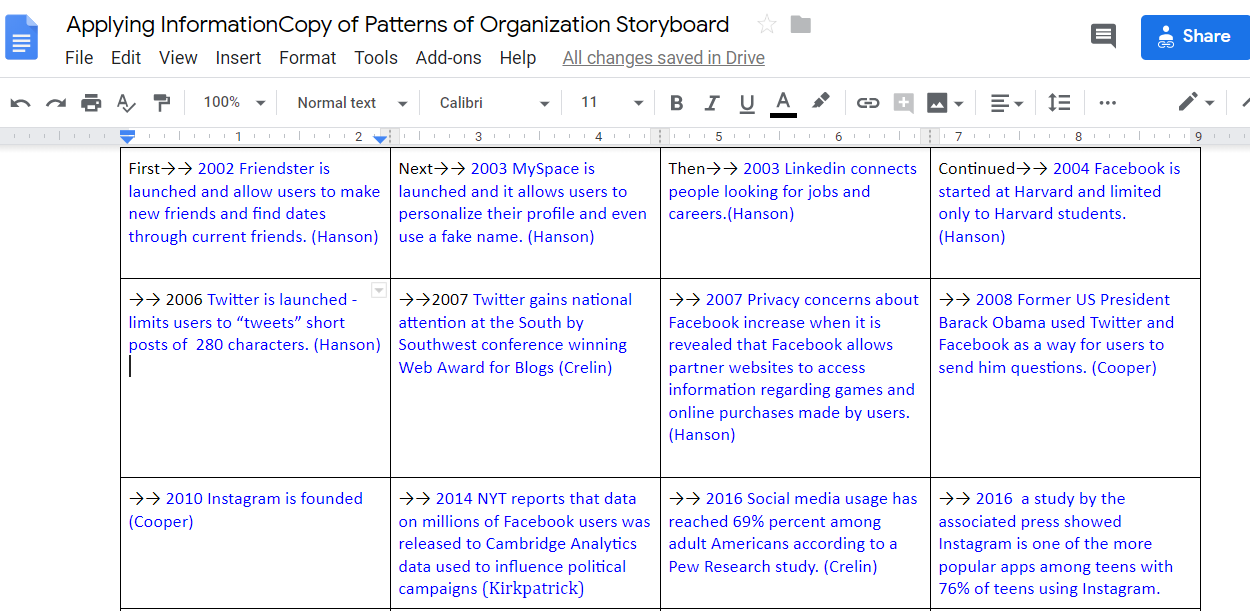Star this document

click(x=767, y=25)
